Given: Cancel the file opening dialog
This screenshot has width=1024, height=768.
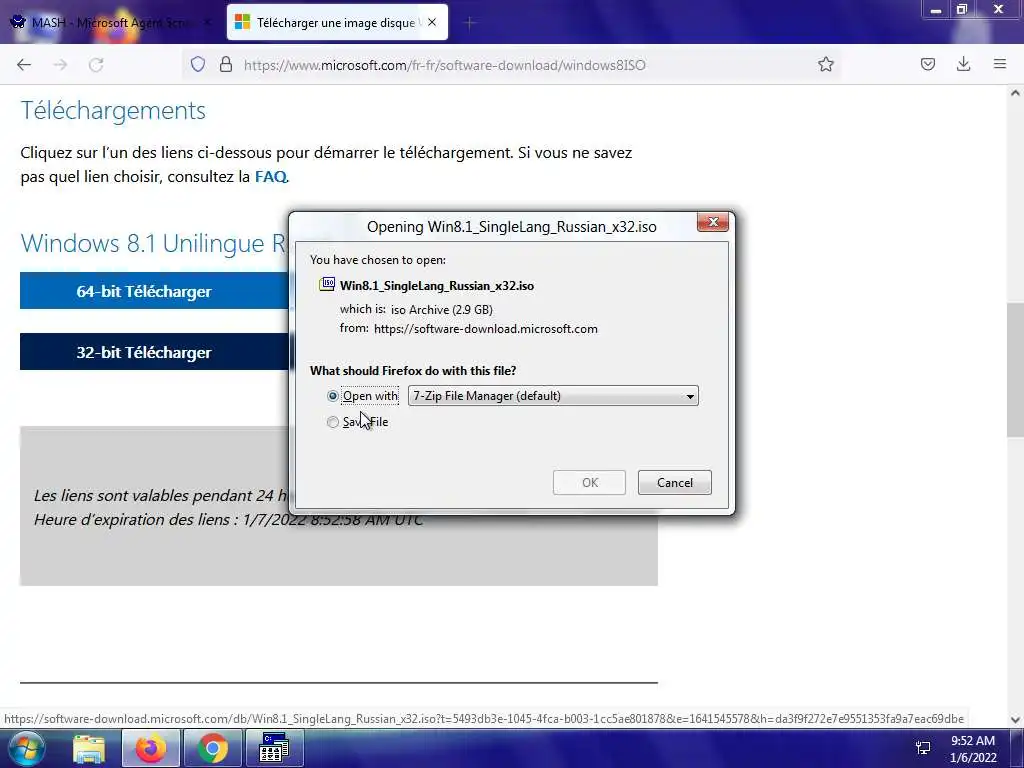Looking at the screenshot, I should [675, 483].
